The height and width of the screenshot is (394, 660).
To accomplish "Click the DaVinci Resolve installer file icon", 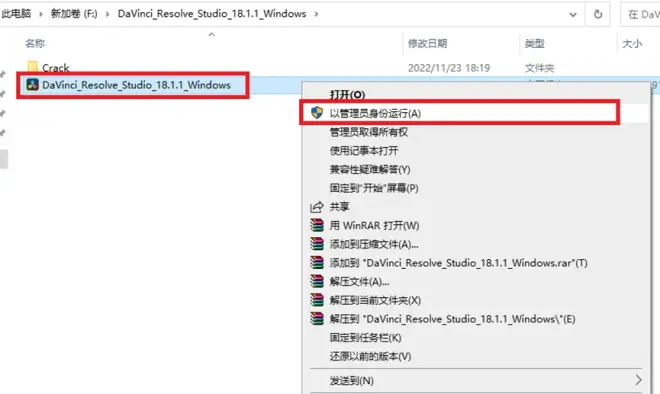I will [32, 85].
